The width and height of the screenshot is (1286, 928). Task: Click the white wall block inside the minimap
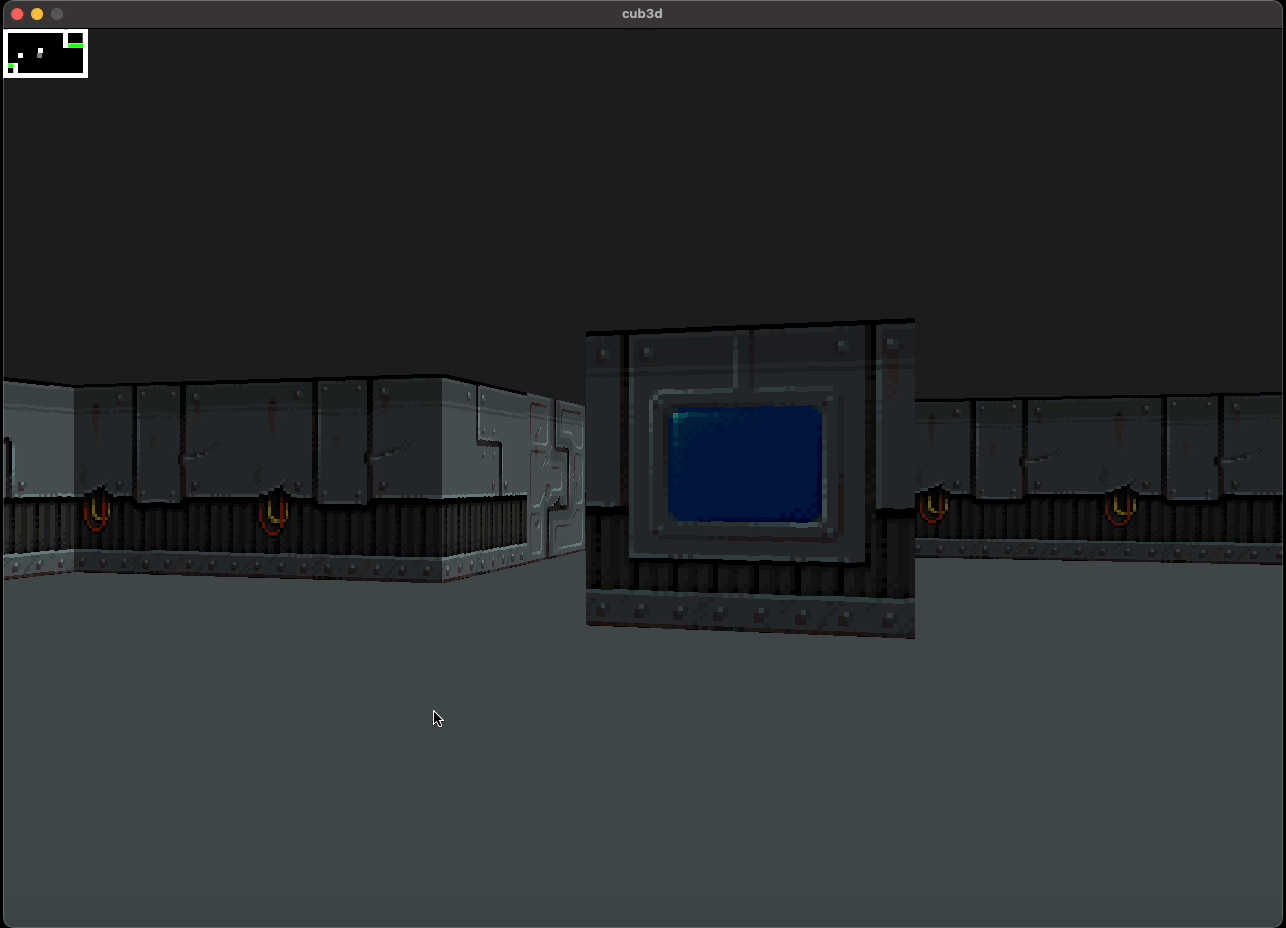coord(21,56)
